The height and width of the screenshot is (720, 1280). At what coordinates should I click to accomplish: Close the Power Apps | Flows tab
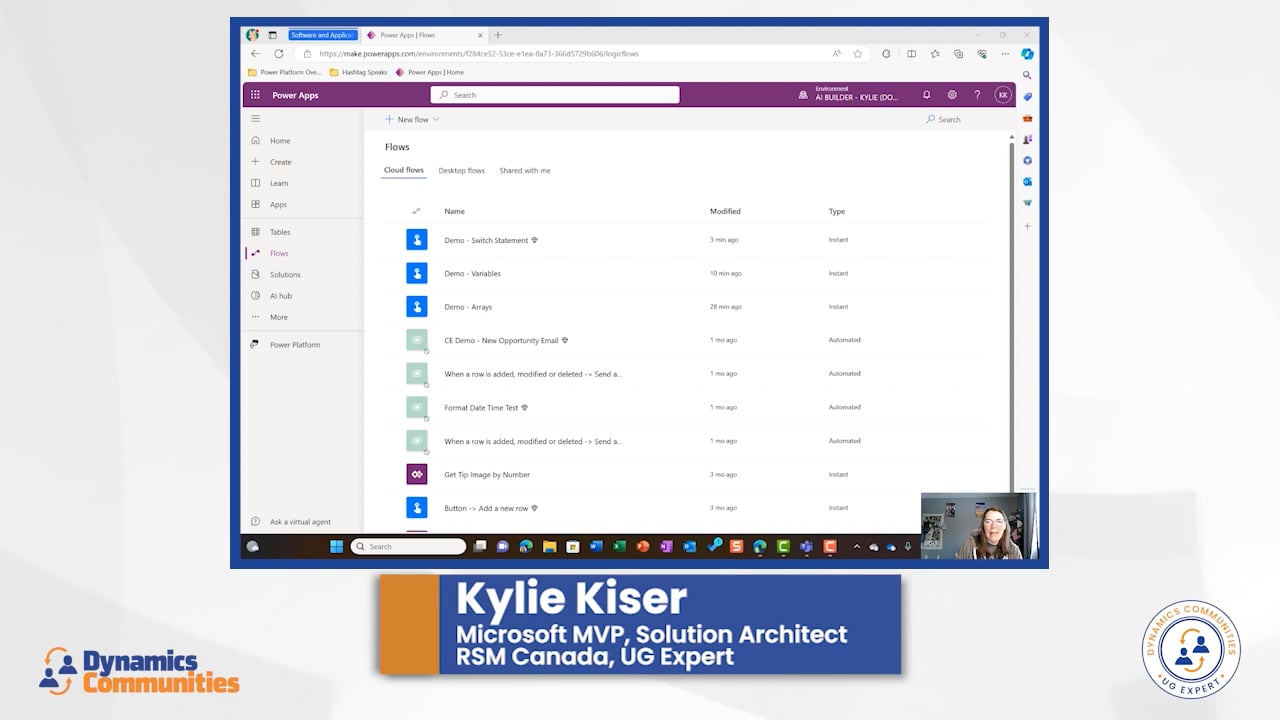481,35
